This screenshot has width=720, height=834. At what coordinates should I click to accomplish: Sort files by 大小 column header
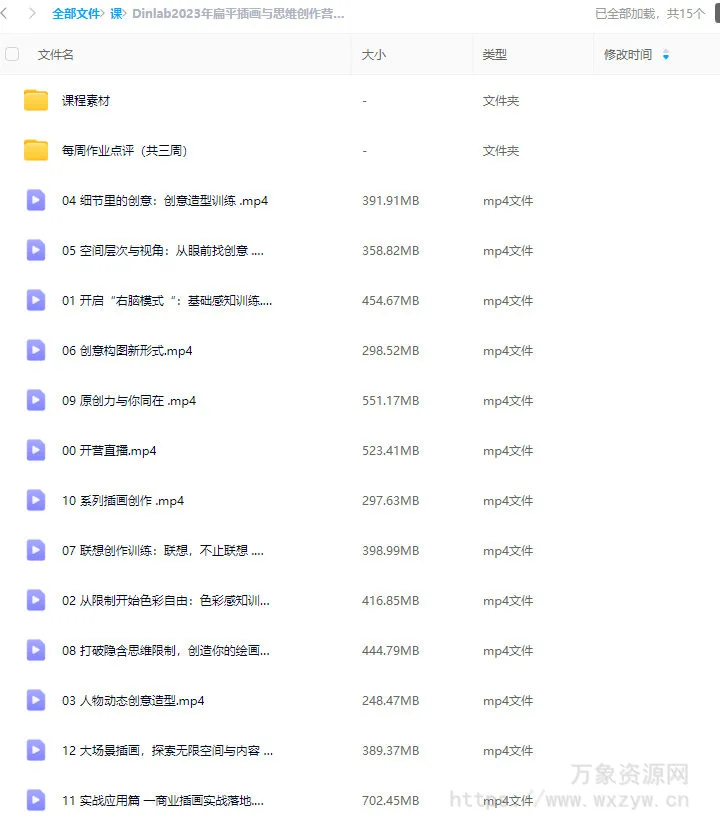click(373, 55)
